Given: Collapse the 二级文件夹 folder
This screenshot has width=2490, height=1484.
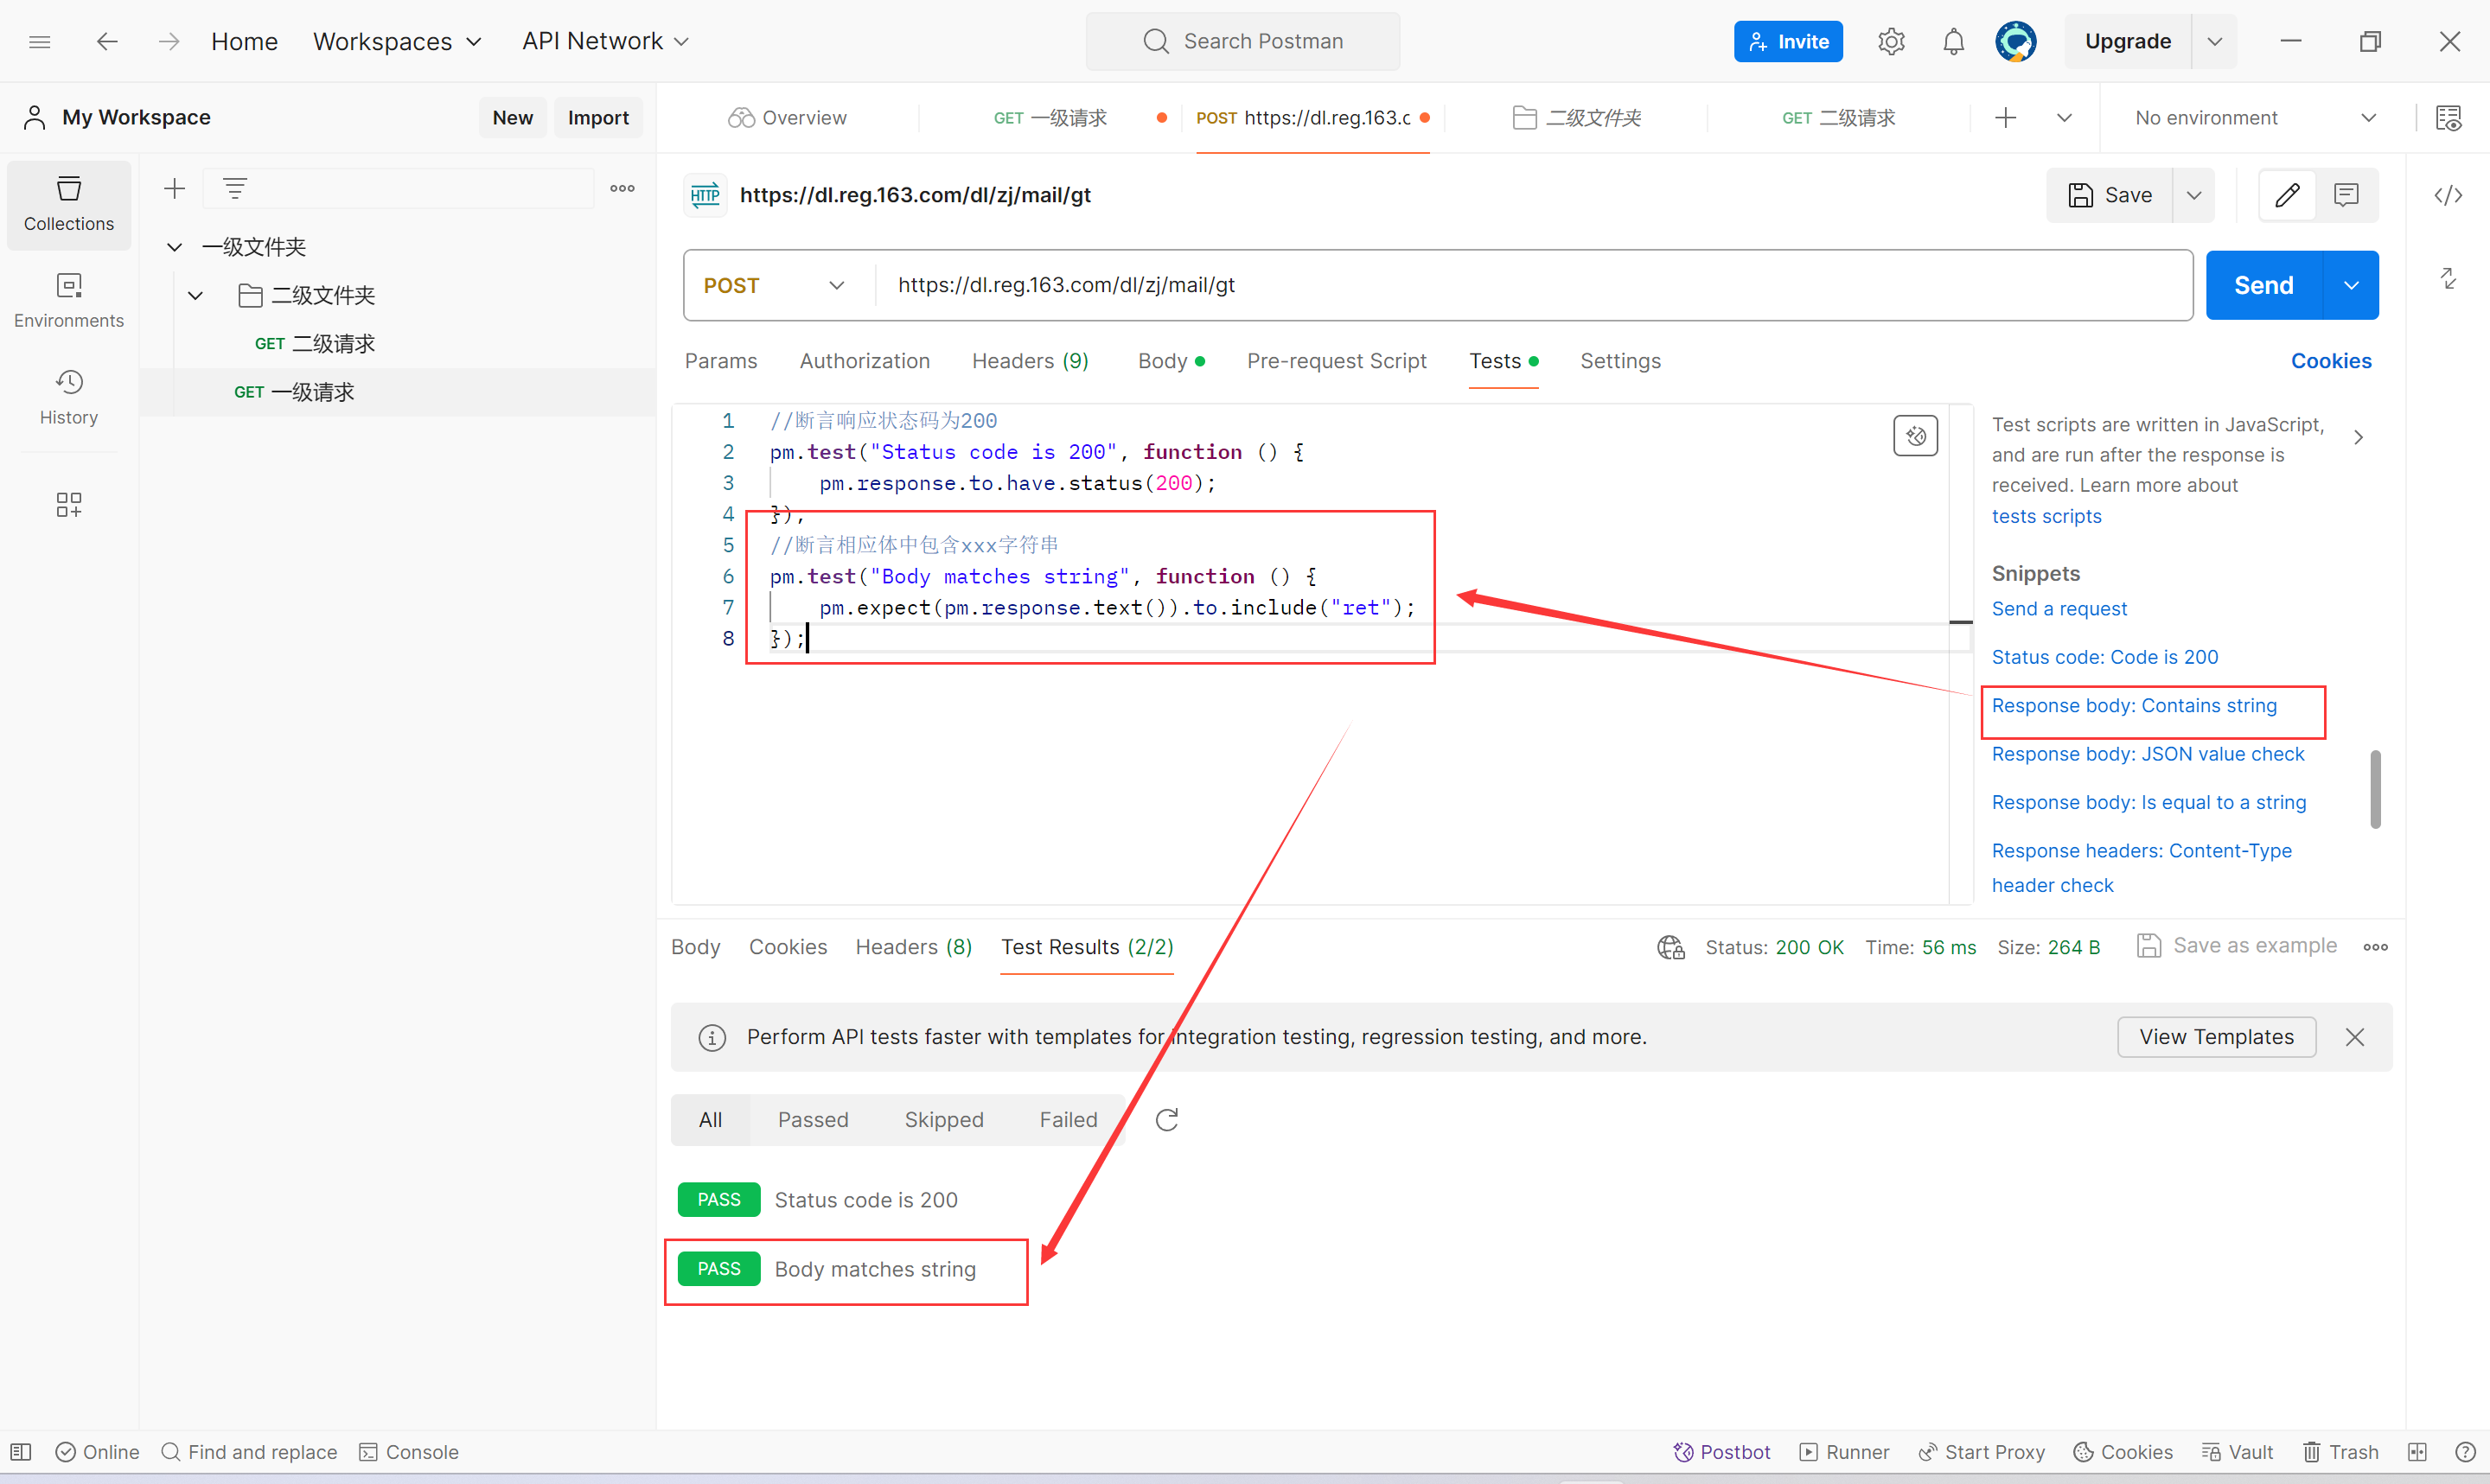Looking at the screenshot, I should click(196, 295).
